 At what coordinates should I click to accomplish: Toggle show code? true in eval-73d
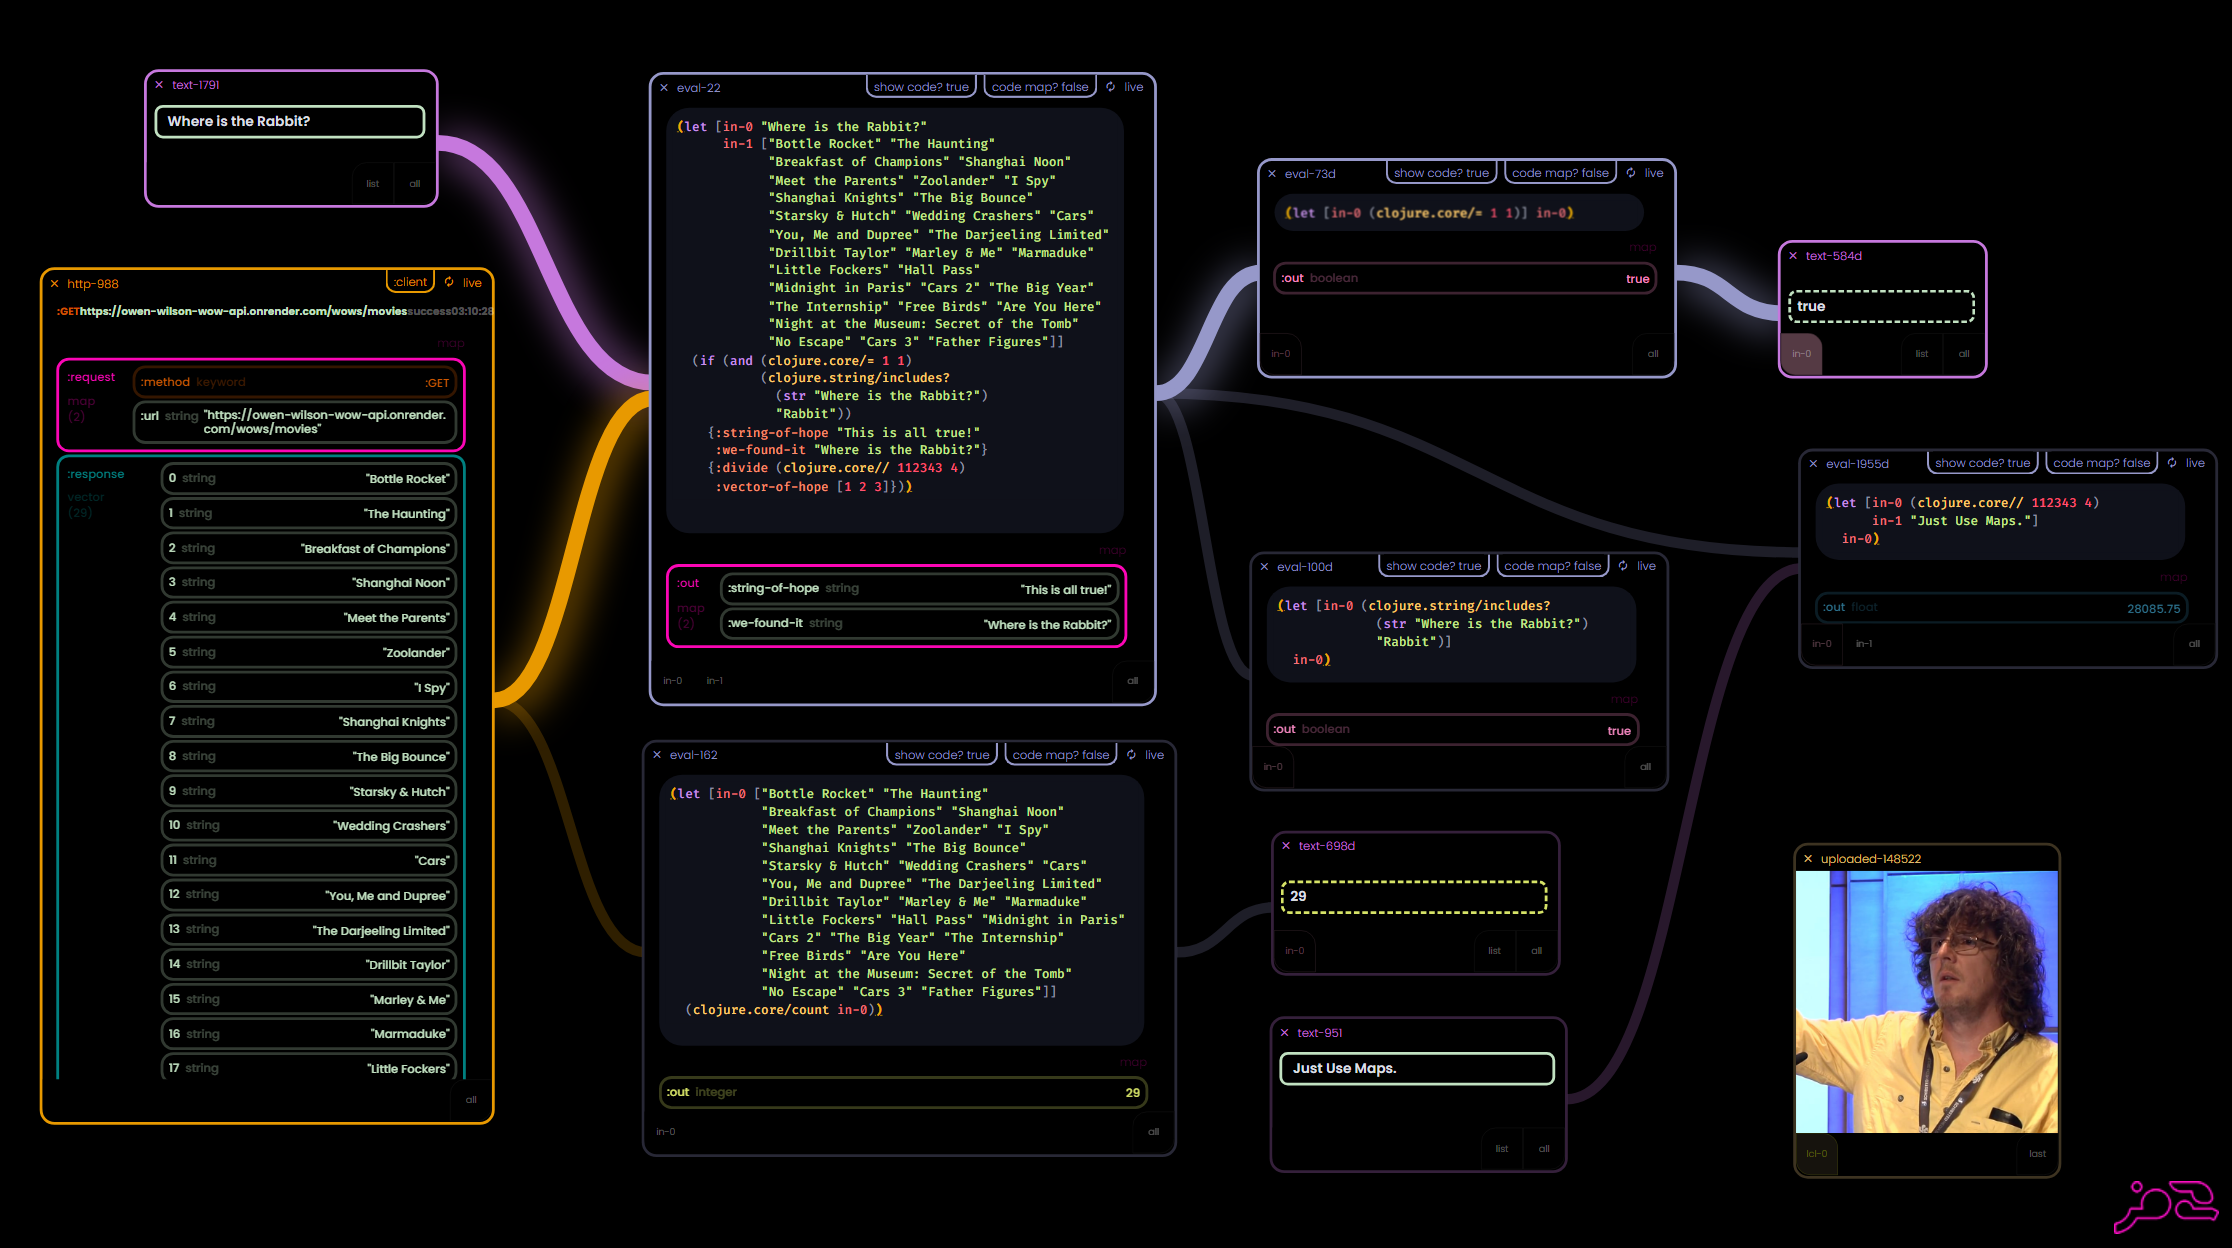coord(1441,173)
